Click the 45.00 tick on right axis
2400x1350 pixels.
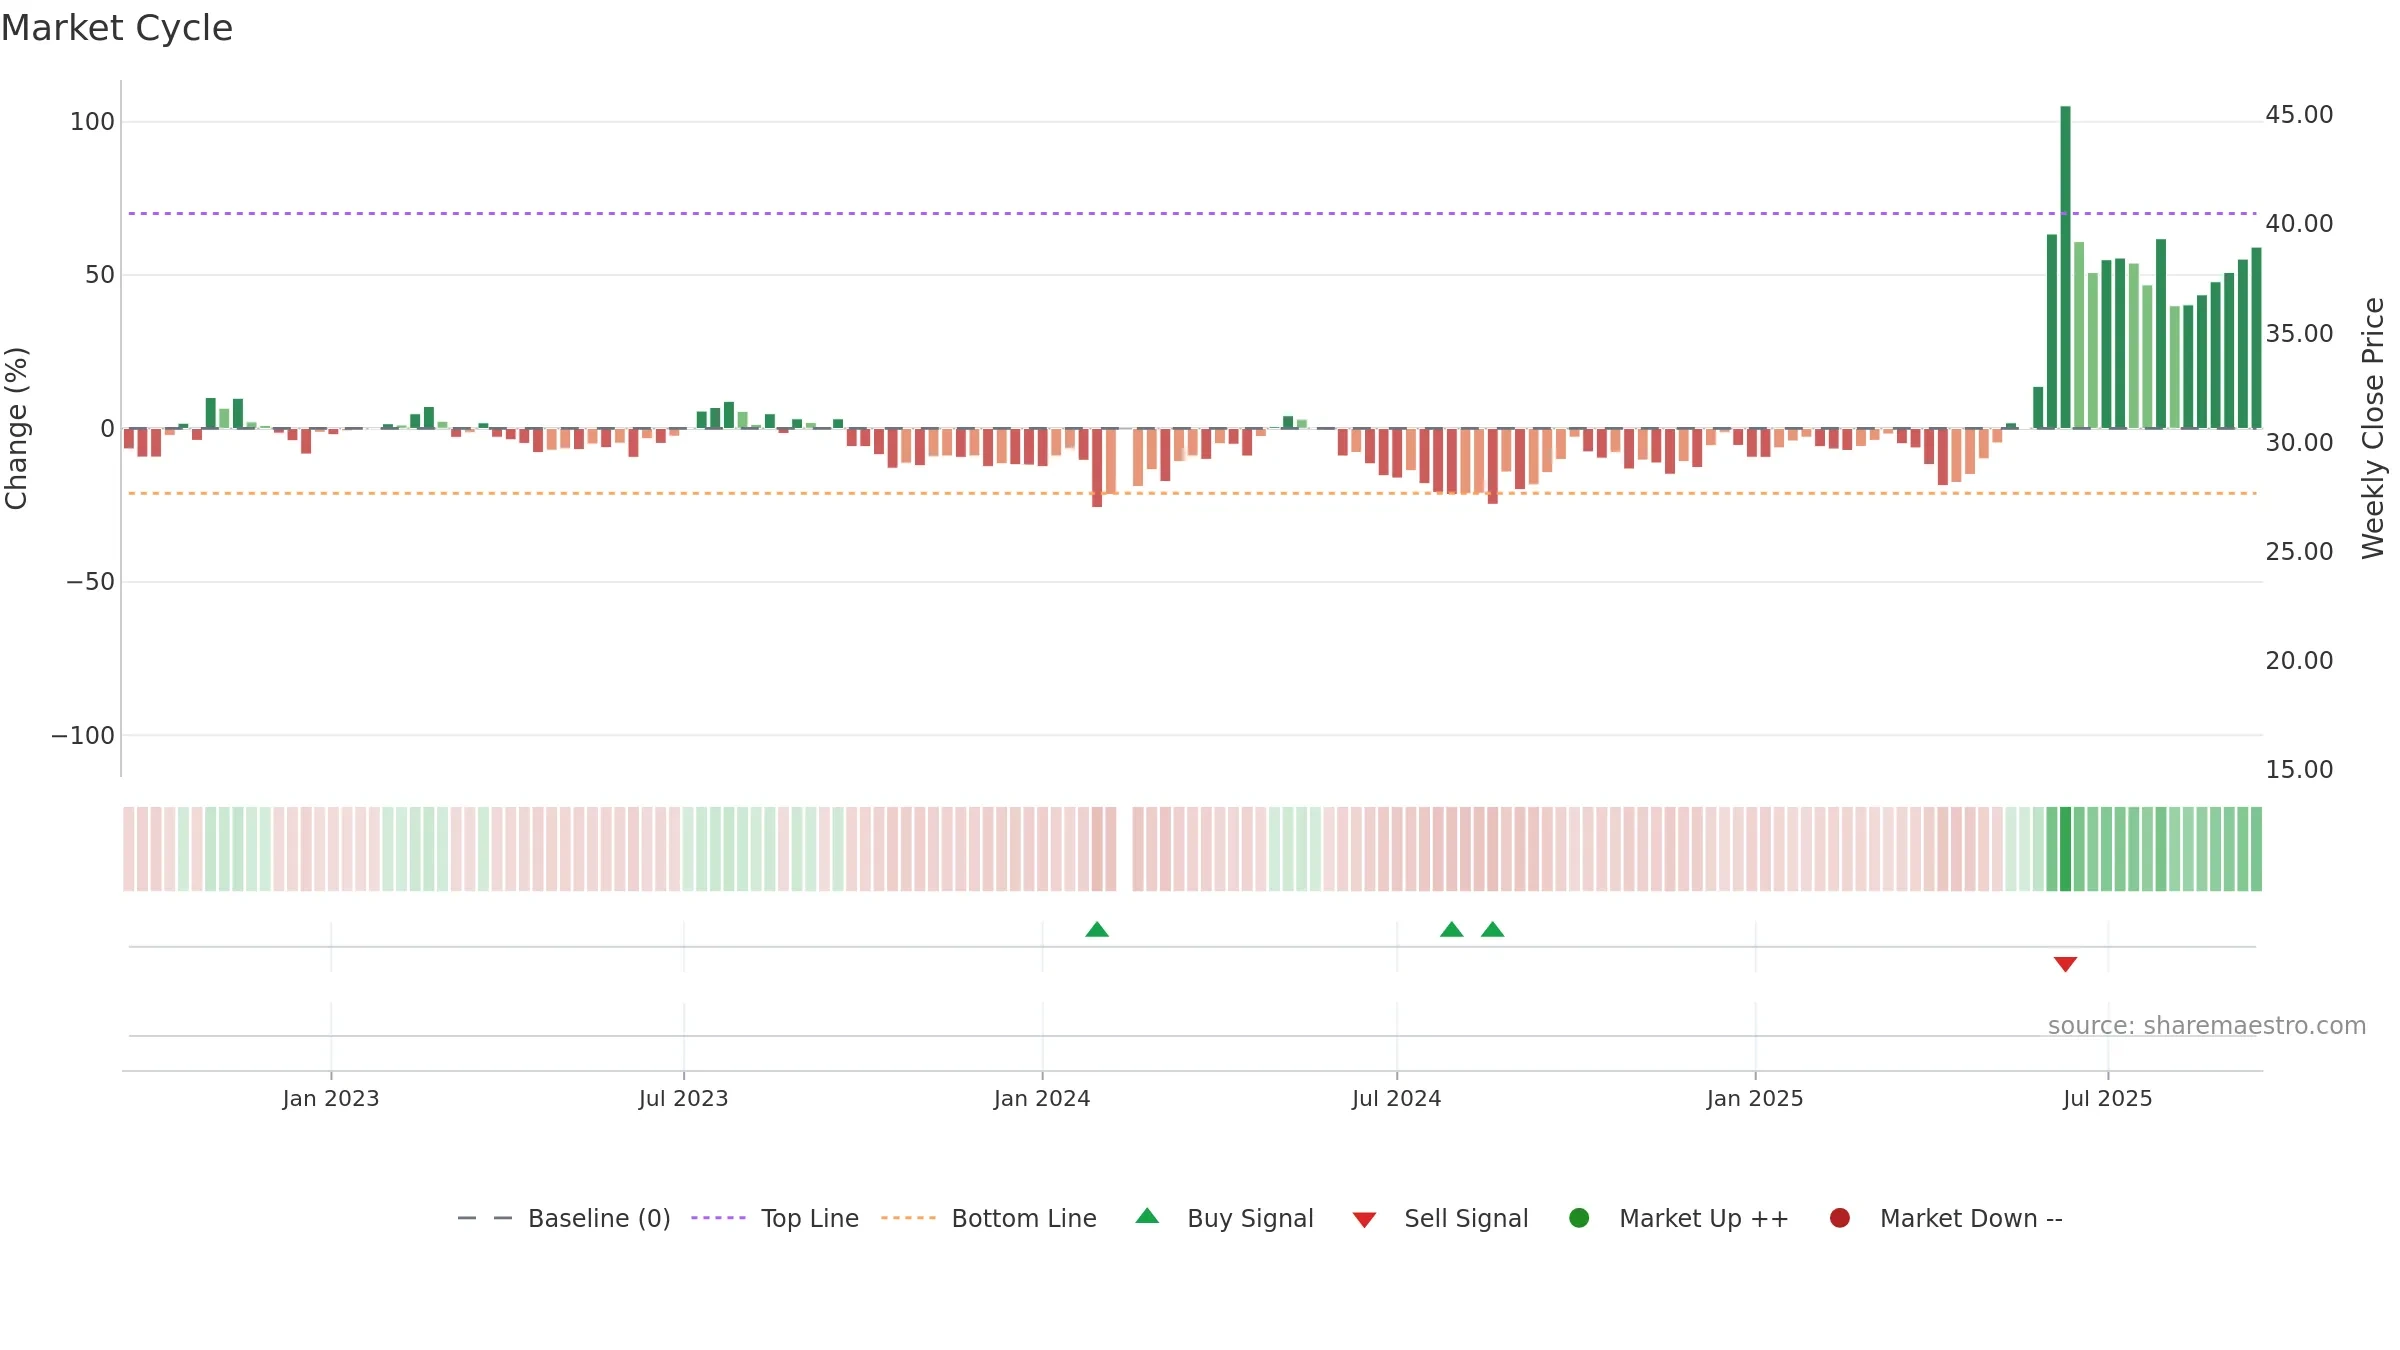pyautogui.click(x=2299, y=115)
